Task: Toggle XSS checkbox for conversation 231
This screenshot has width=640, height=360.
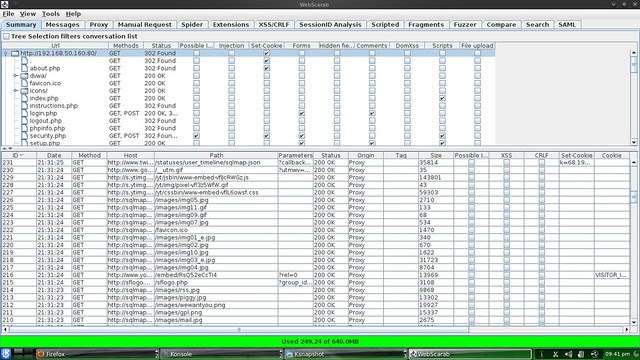Action: point(507,162)
